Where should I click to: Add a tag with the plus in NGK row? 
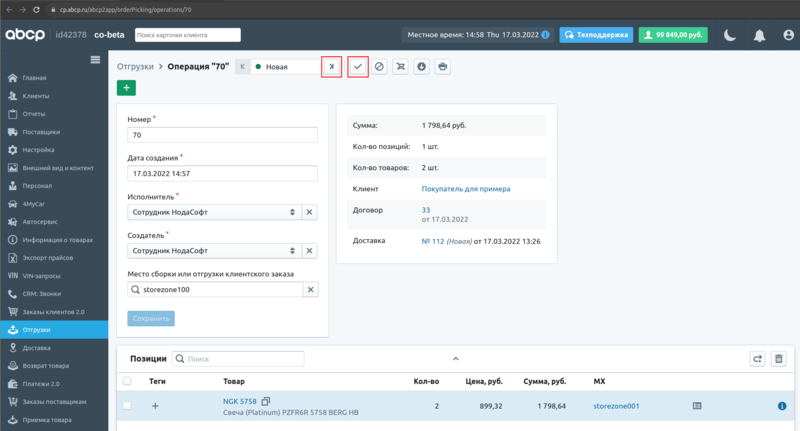coord(155,406)
